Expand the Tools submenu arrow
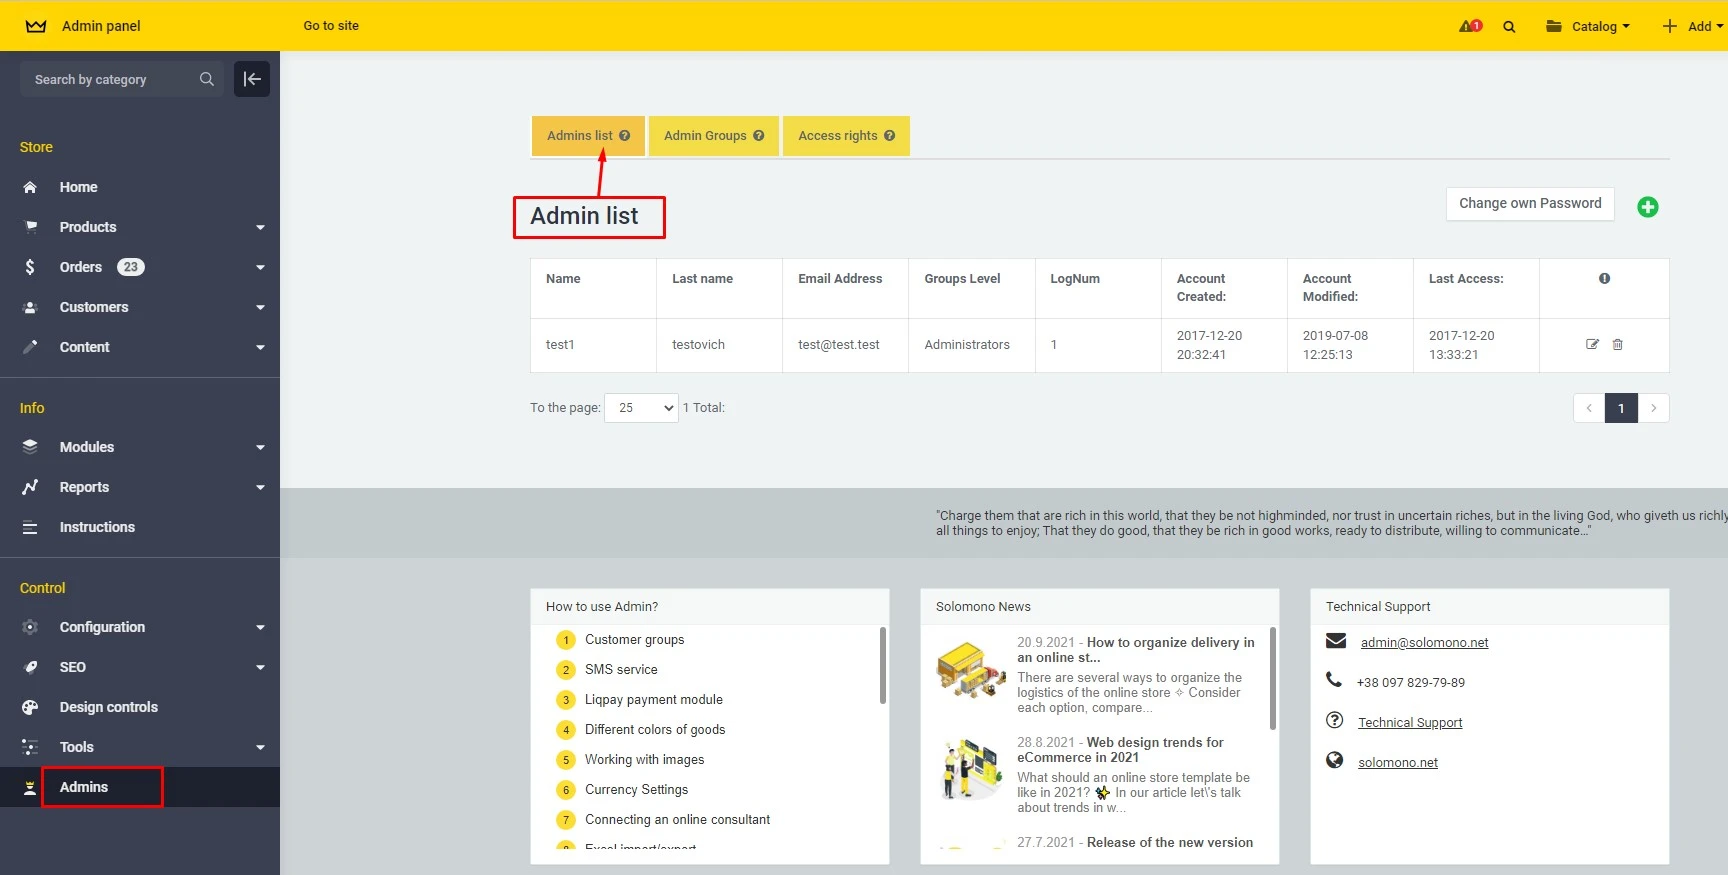The height and width of the screenshot is (875, 1728). coord(260,748)
